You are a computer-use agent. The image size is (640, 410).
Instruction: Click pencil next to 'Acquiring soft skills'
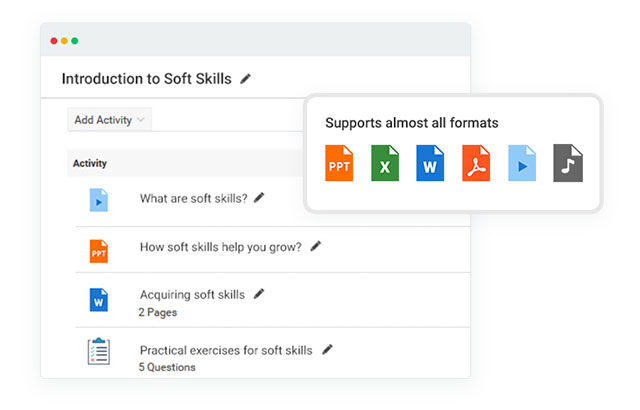point(259,294)
